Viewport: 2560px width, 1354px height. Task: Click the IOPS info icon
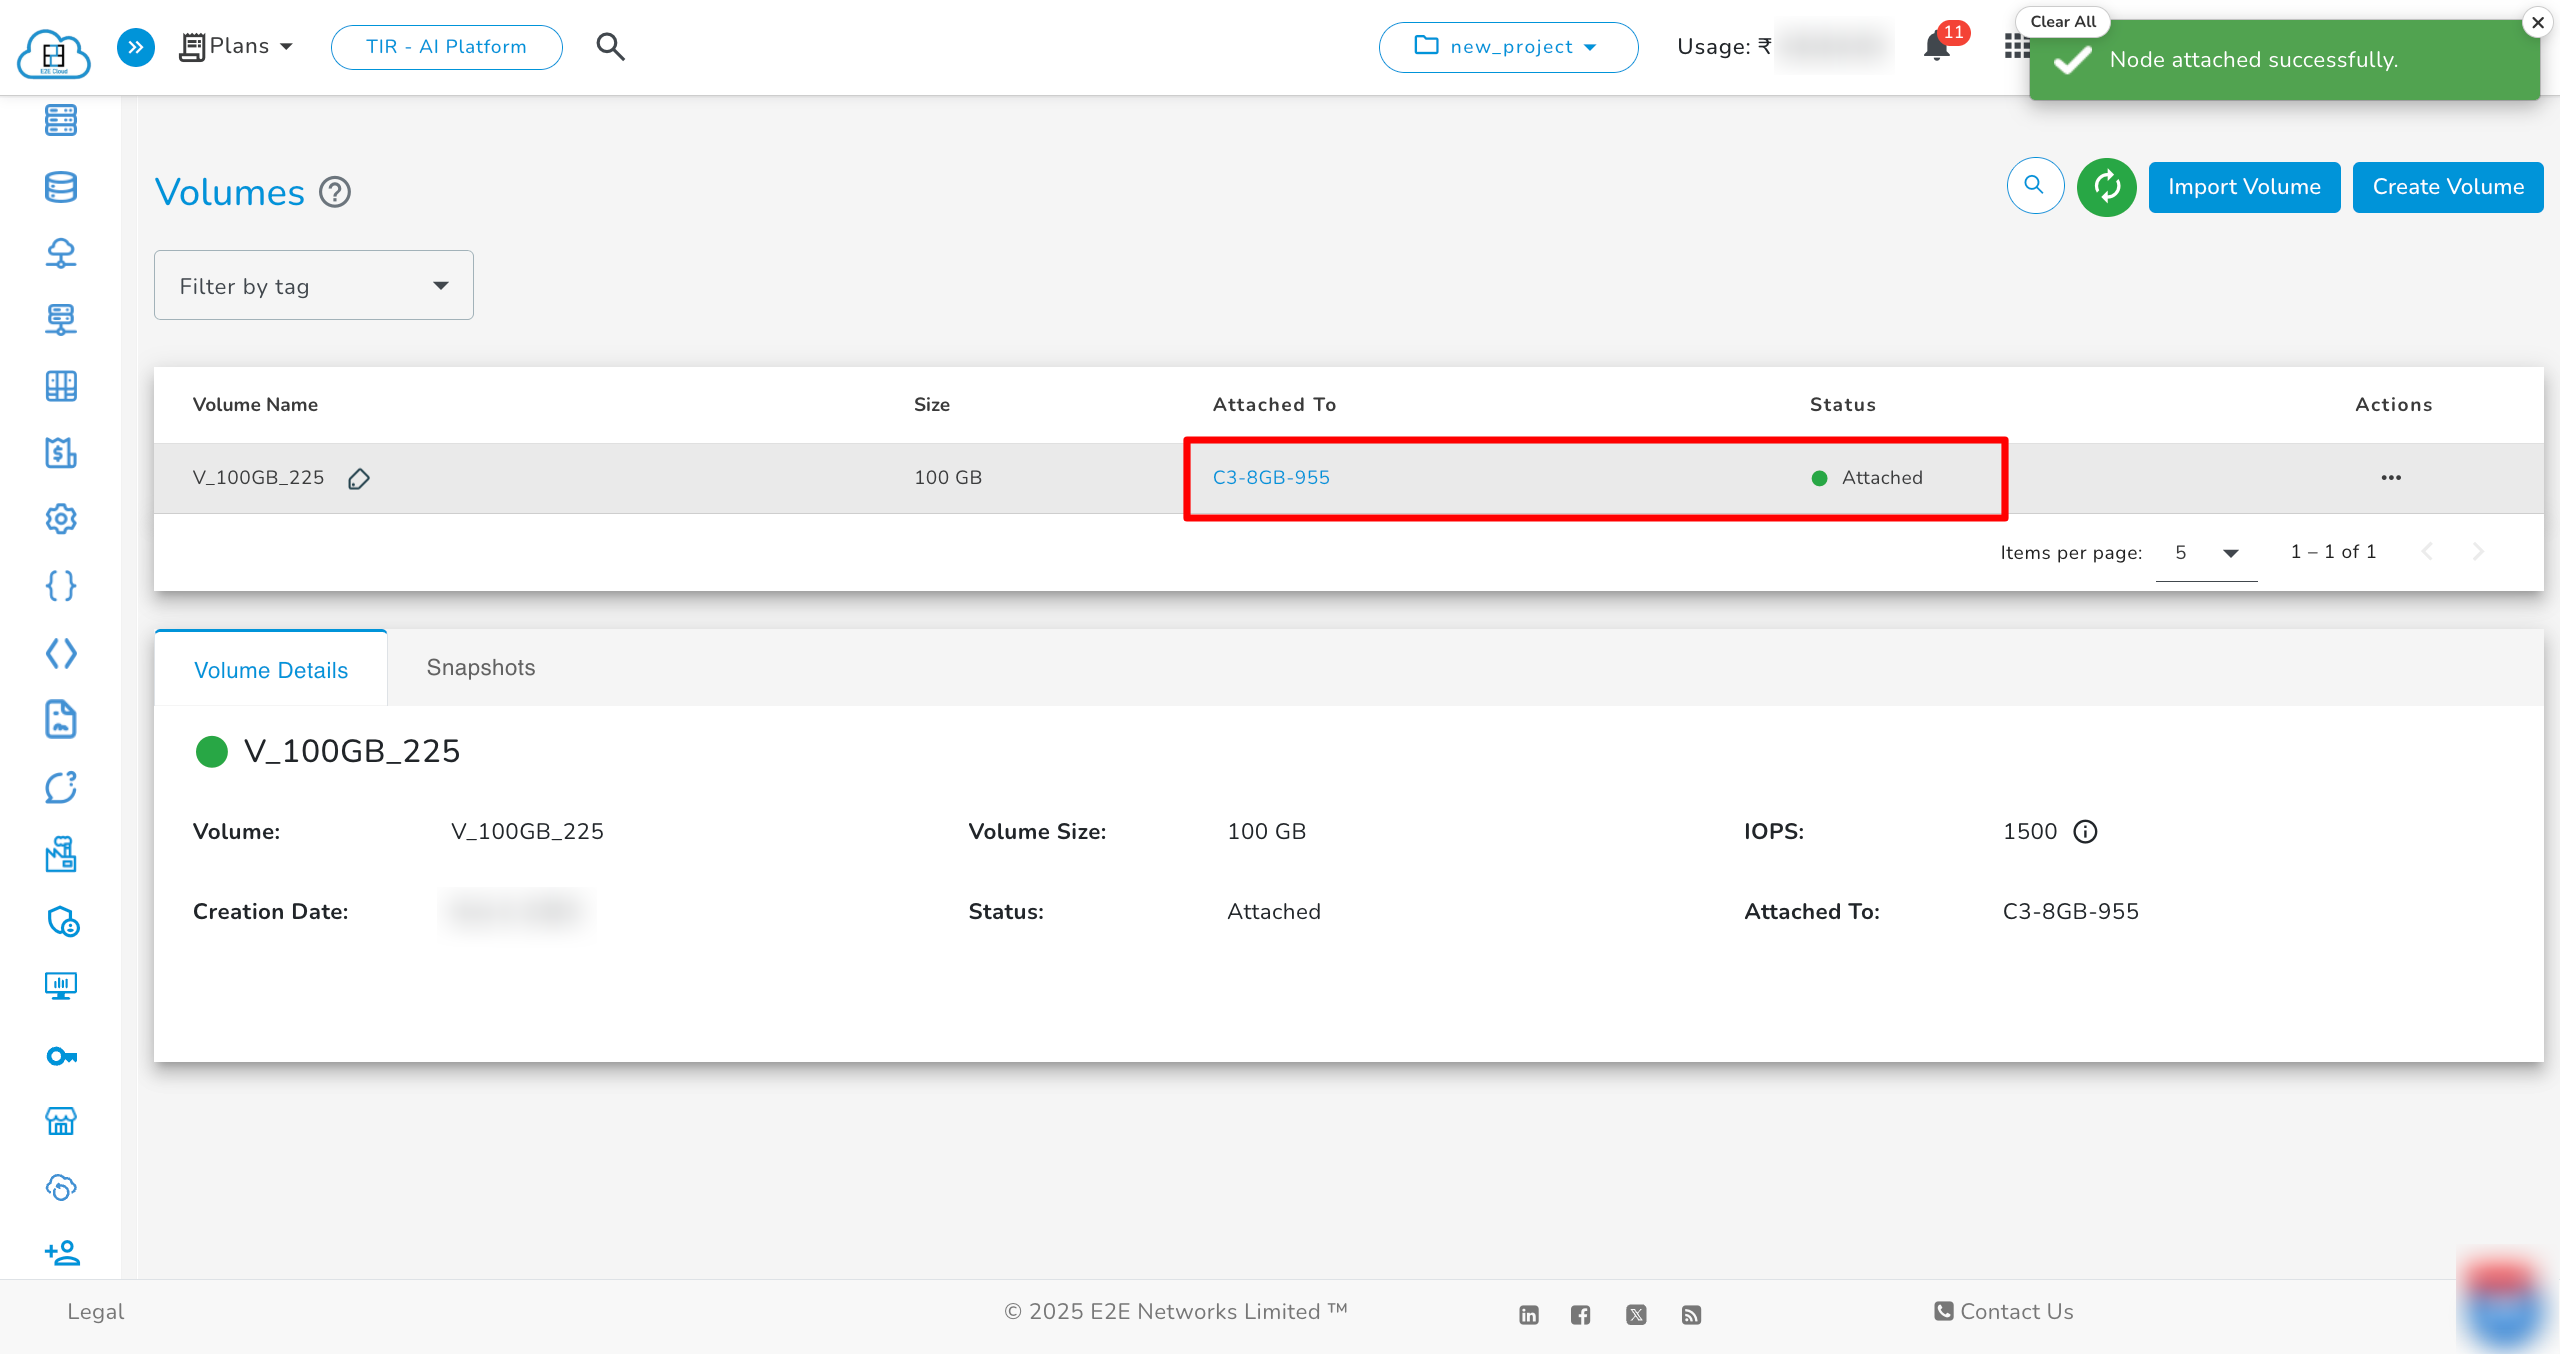2085,832
